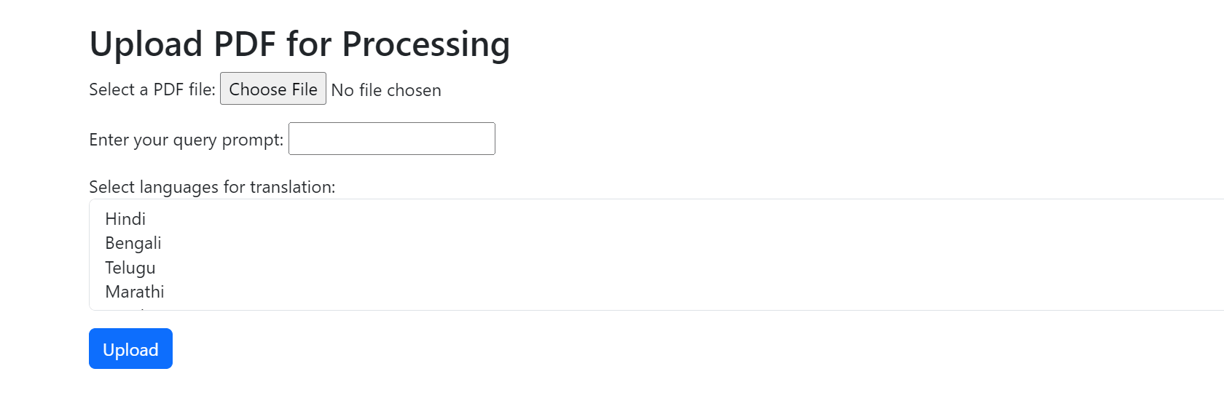This screenshot has width=1224, height=399.
Task: Click empty space right of Hindi option
Action: pyautogui.click(x=690, y=219)
